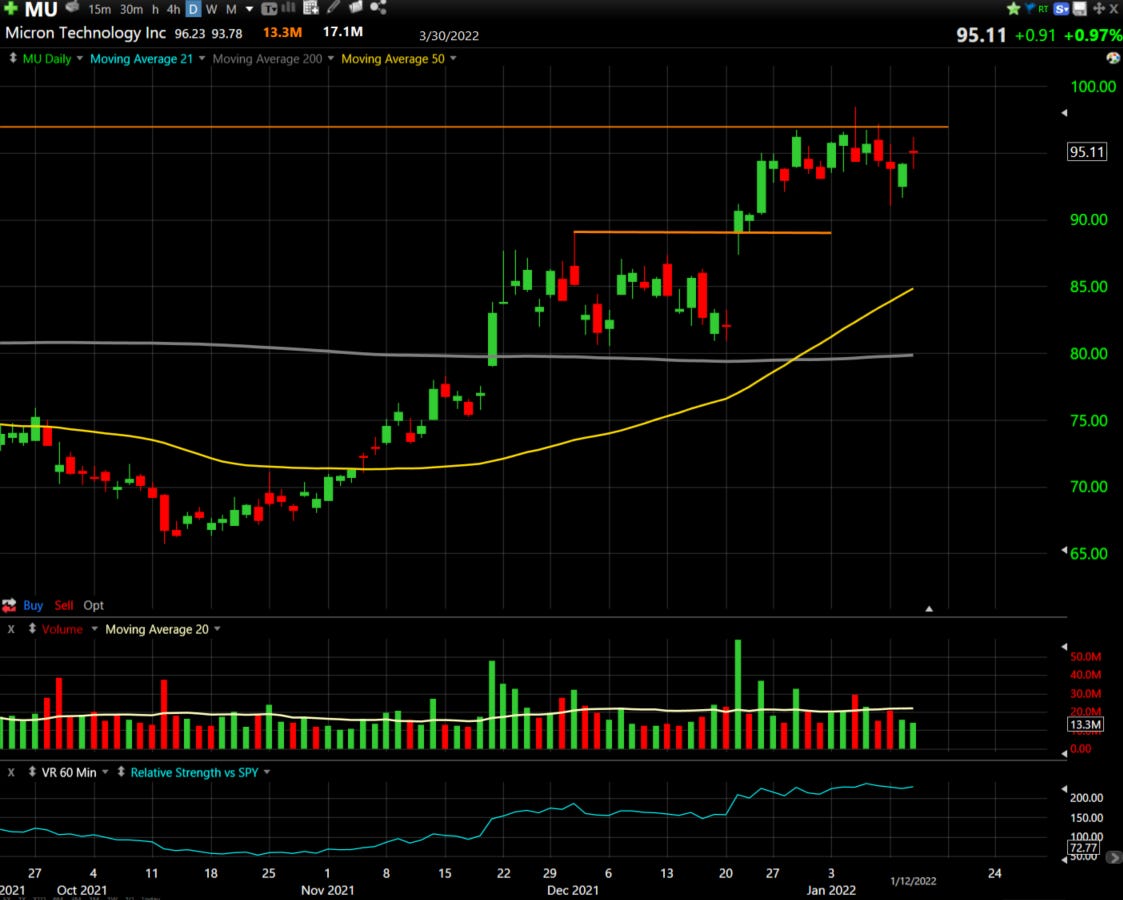Switch to the 4h timeframe

(x=173, y=9)
